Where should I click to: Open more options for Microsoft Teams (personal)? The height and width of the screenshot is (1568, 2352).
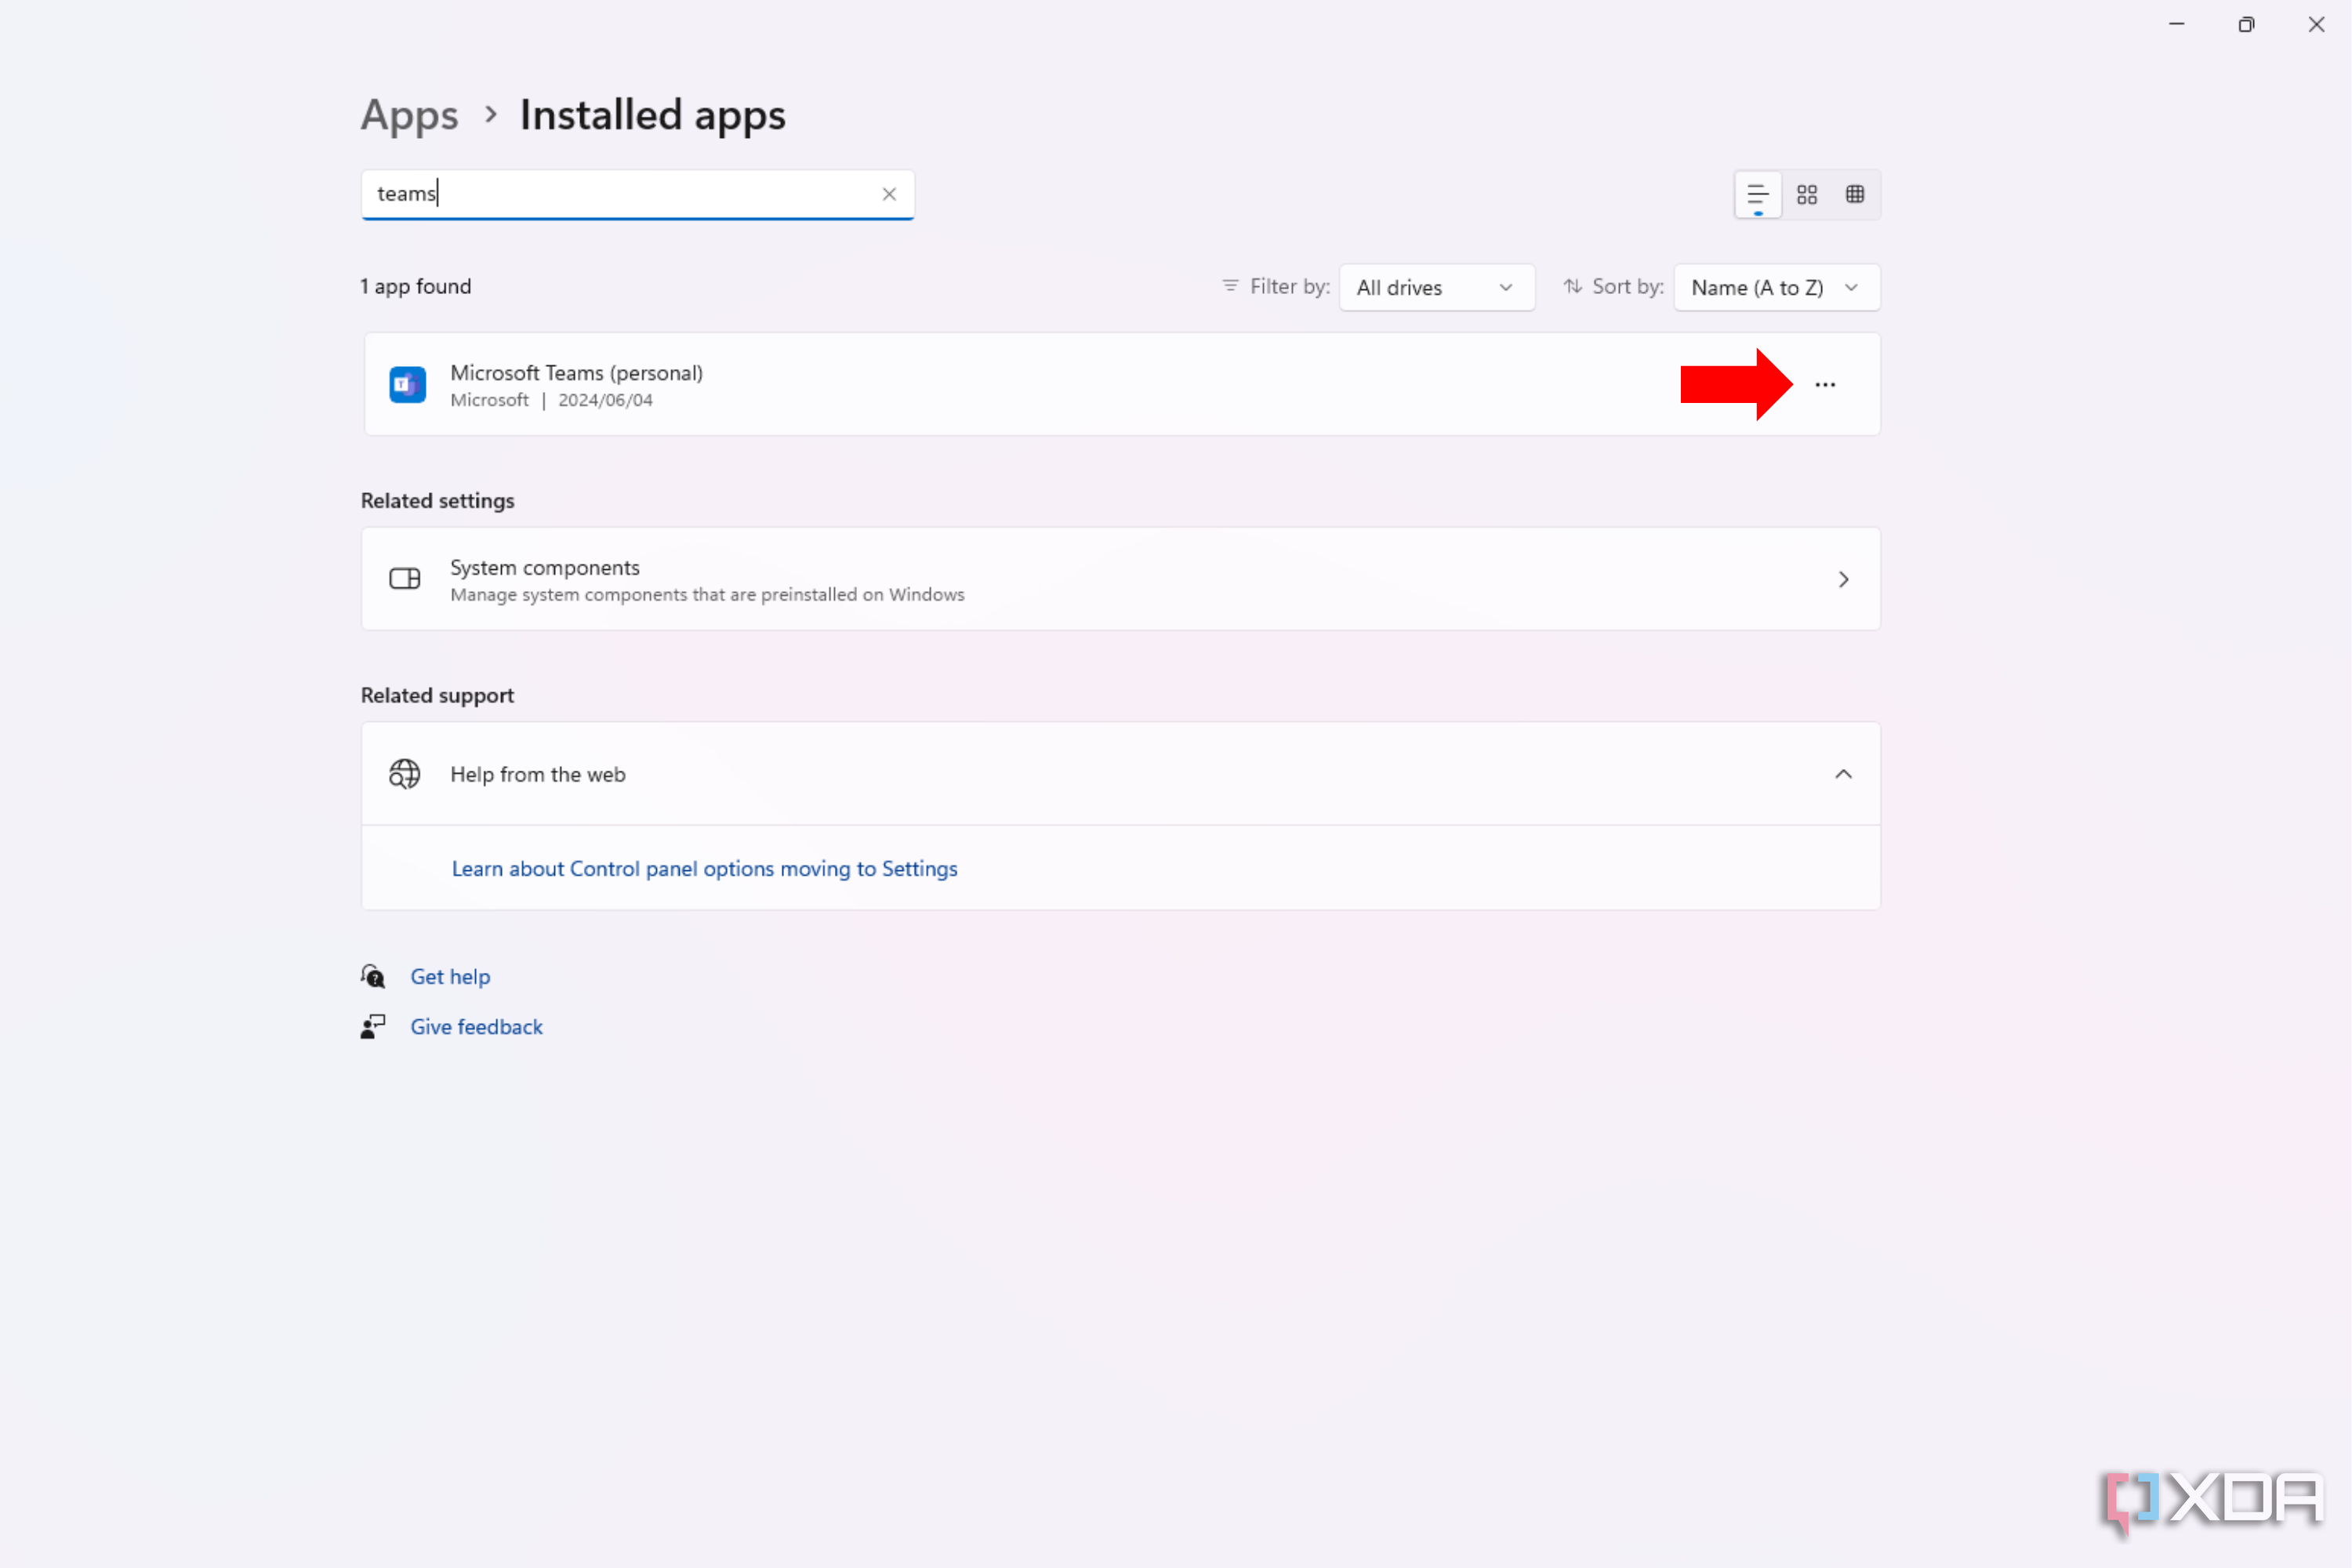point(1826,384)
